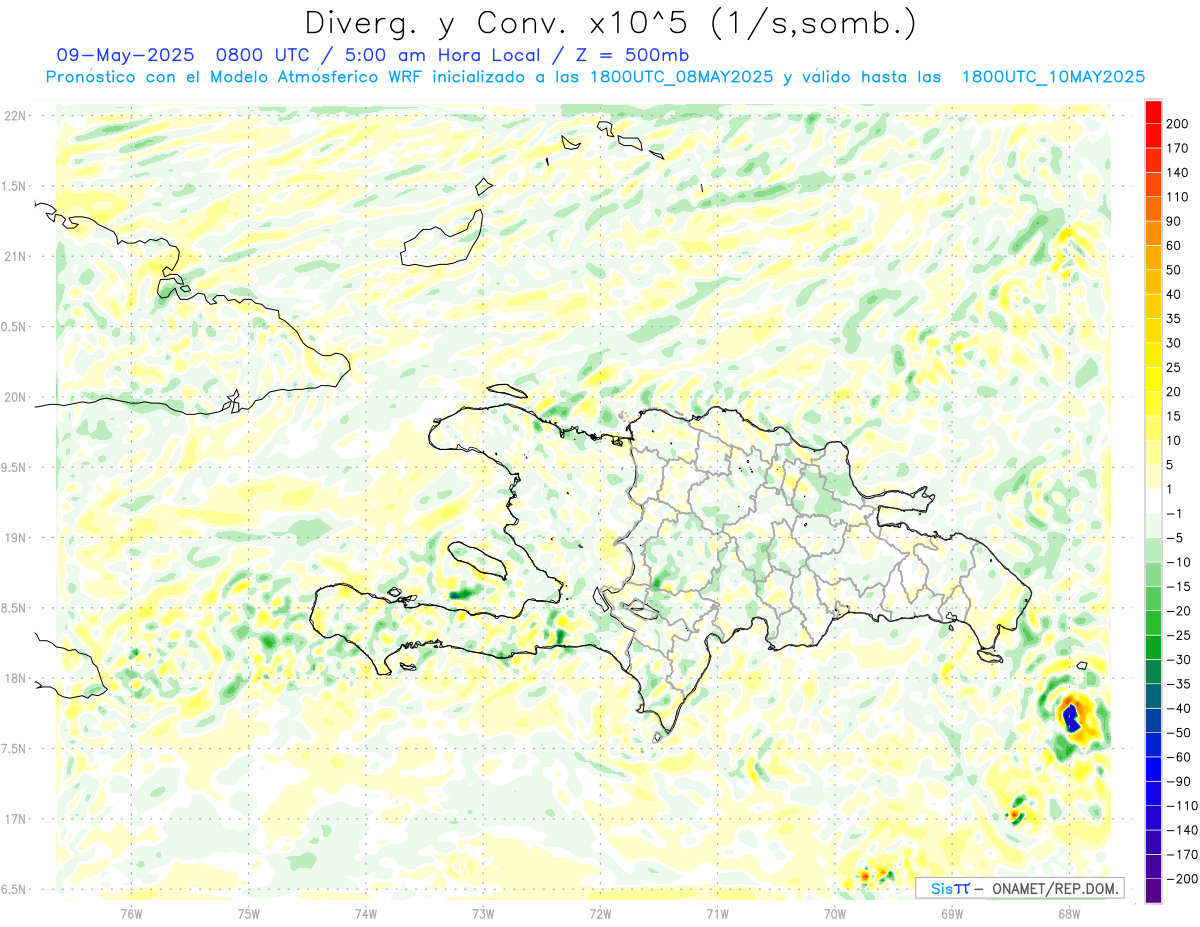The height and width of the screenshot is (927, 1200).
Task: Click the '1800UTC_10MAY2025' valid-until text
Action: pos(1052,77)
